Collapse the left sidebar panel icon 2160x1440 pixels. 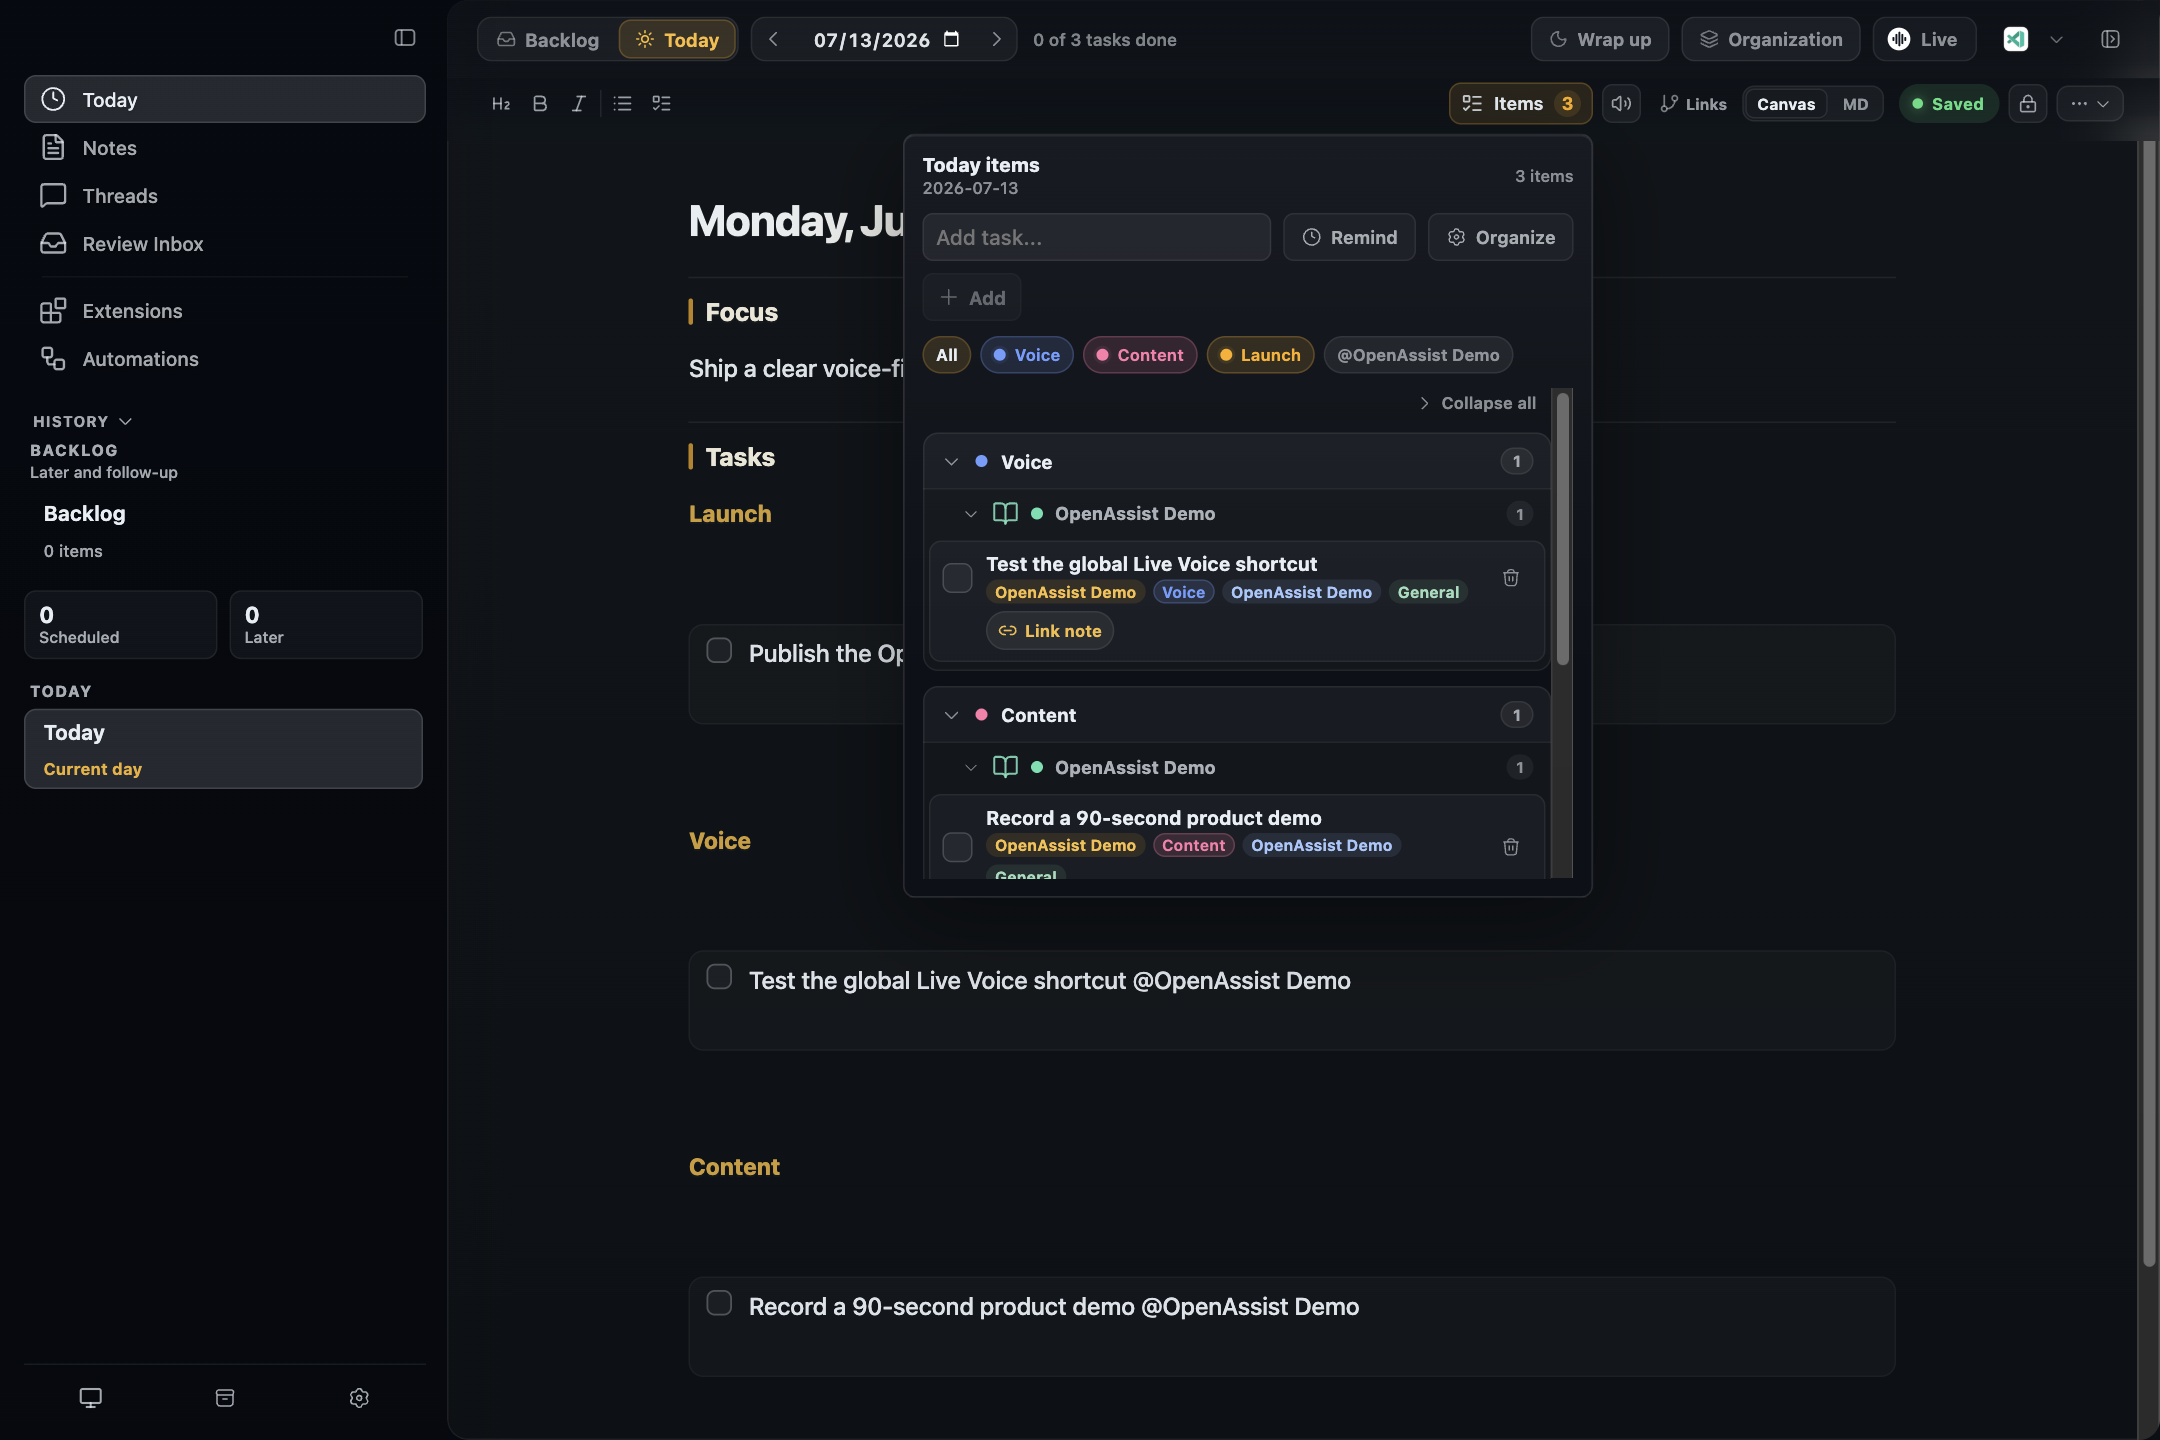click(405, 38)
